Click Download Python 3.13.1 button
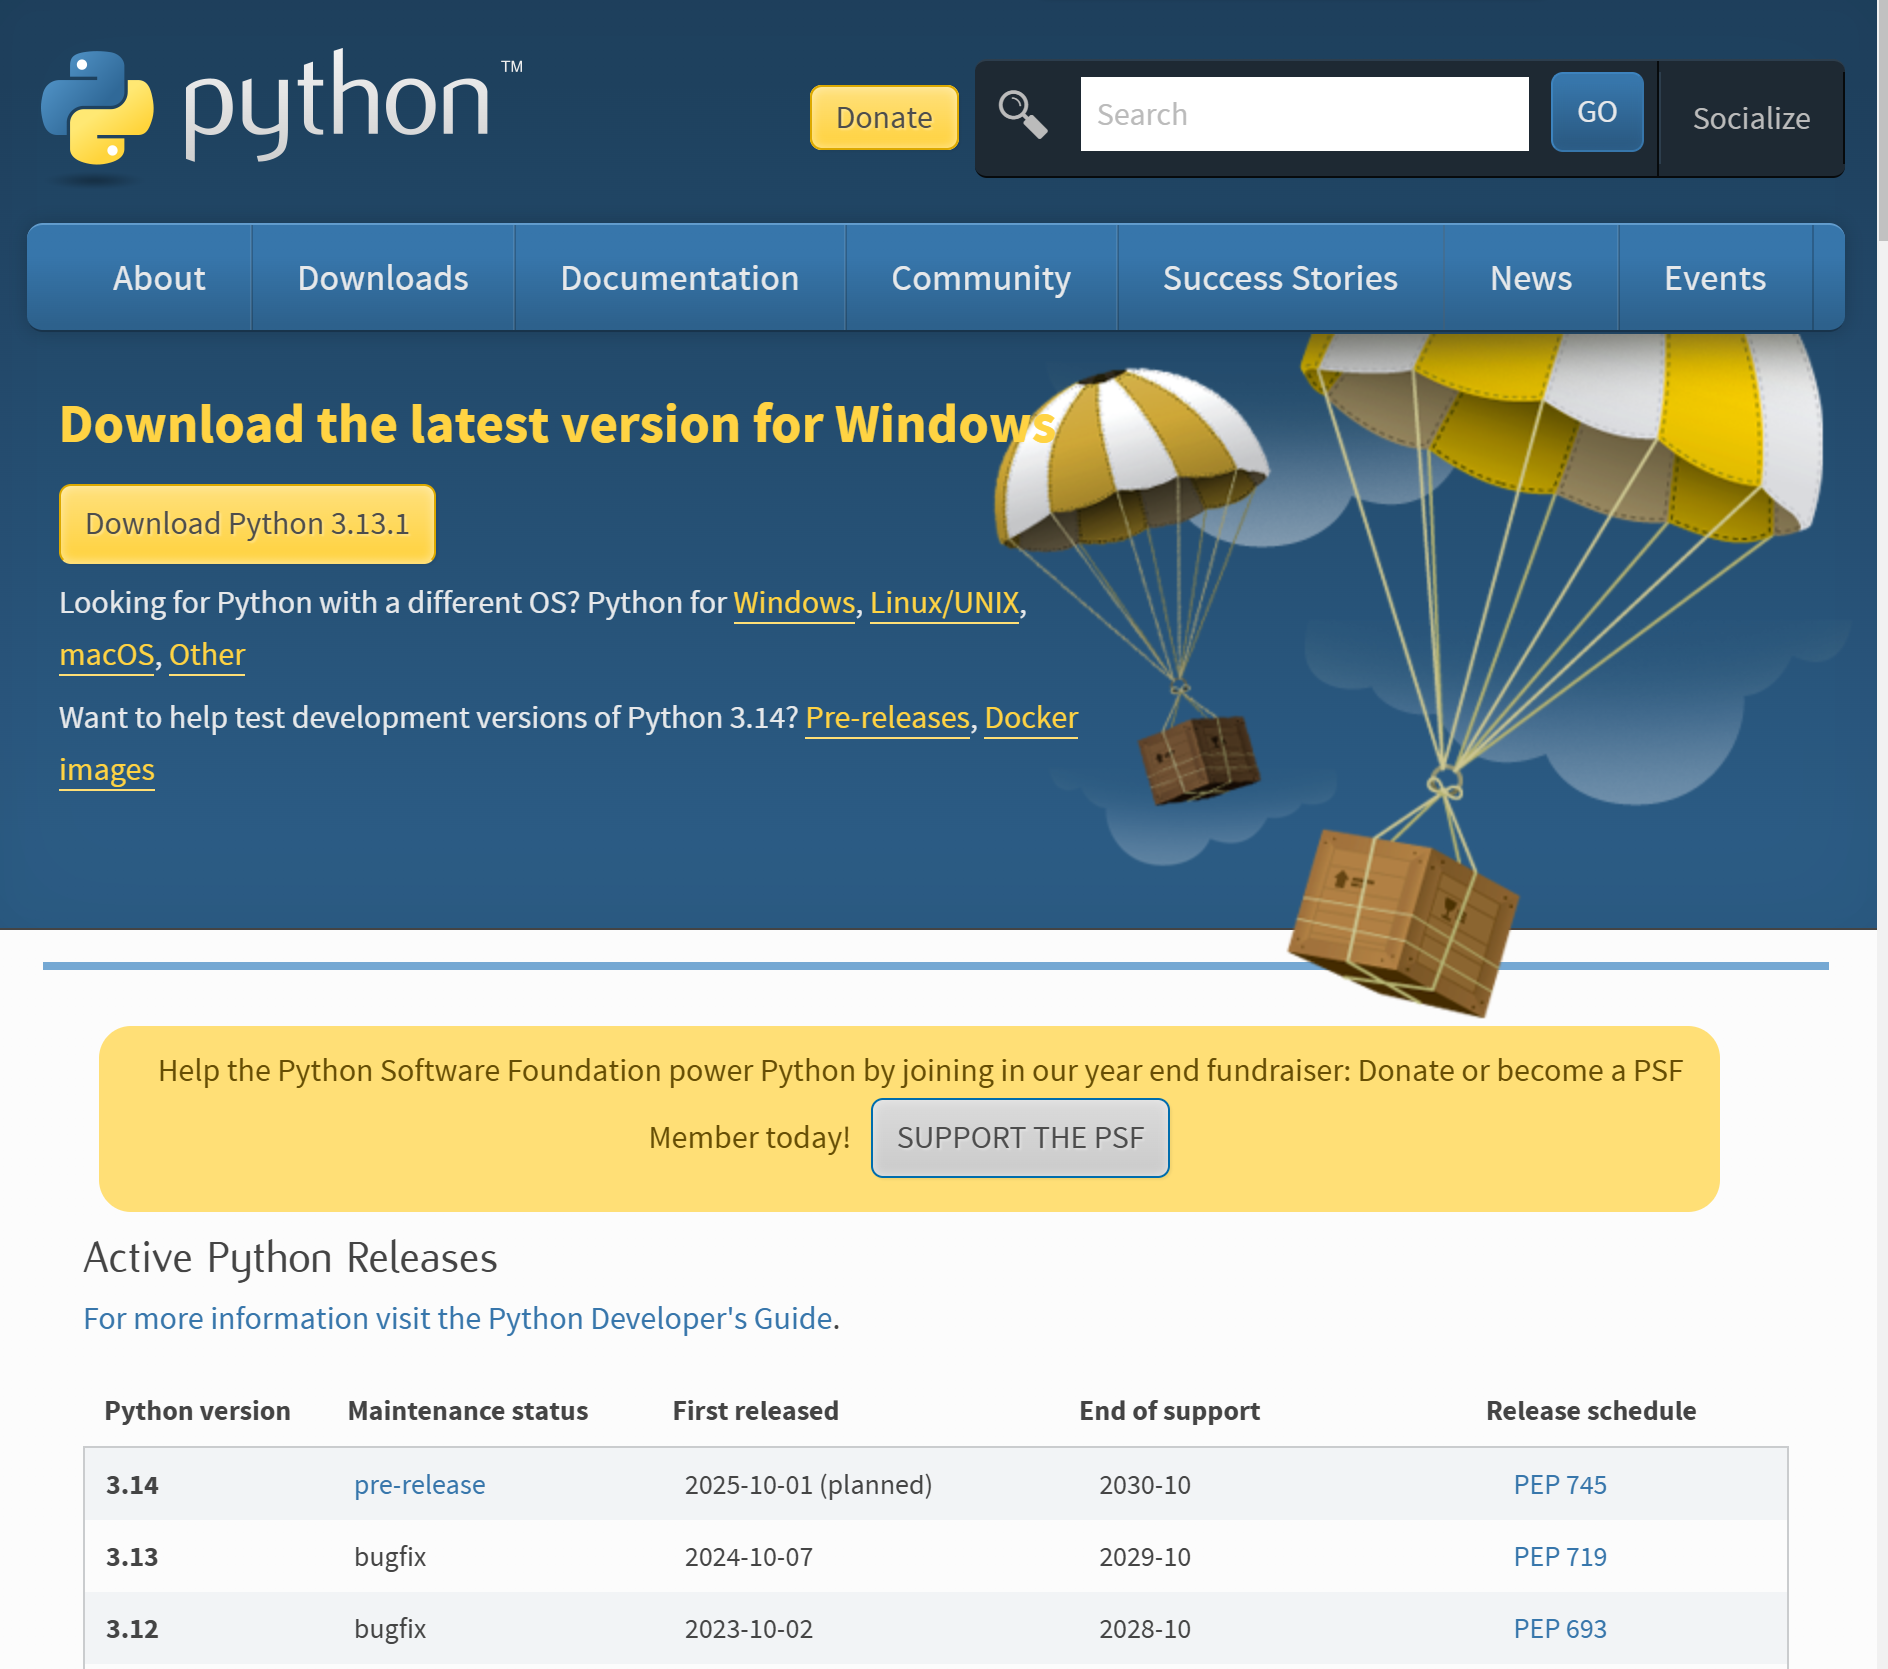Image resolution: width=1888 pixels, height=1669 pixels. click(247, 524)
